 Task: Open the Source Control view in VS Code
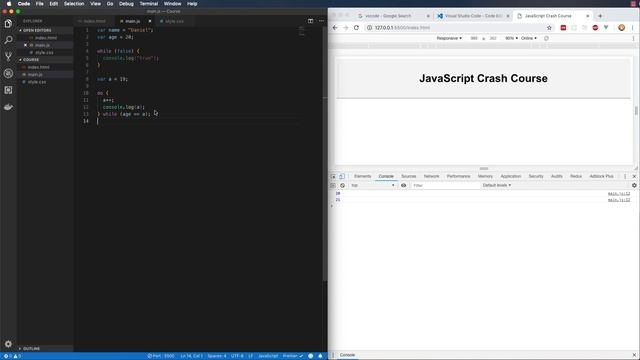click(x=8, y=56)
